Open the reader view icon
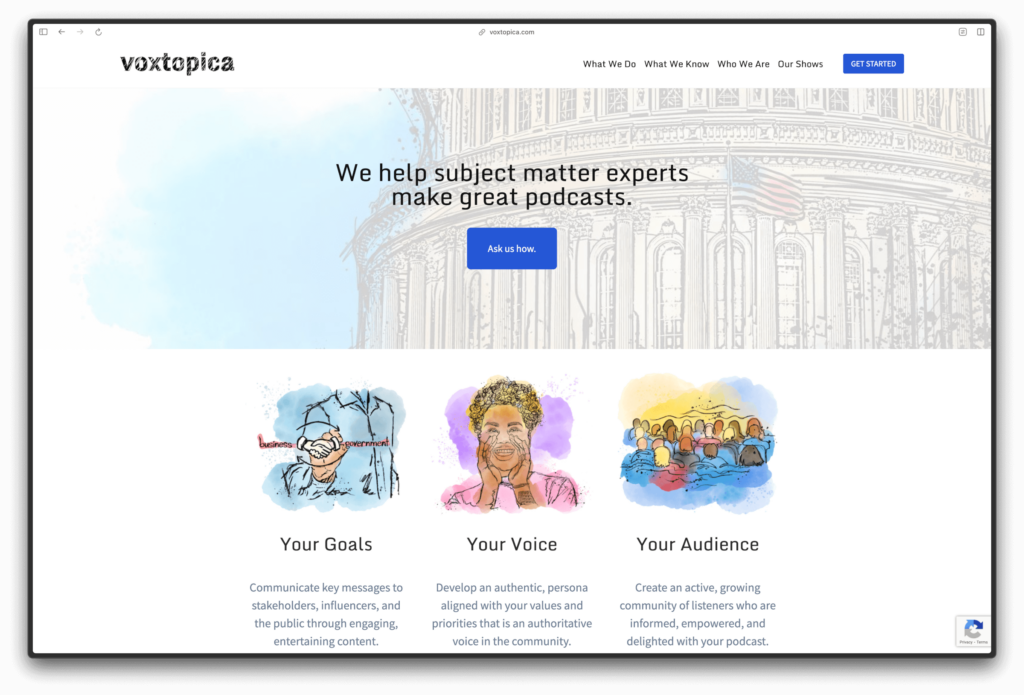 (x=963, y=32)
